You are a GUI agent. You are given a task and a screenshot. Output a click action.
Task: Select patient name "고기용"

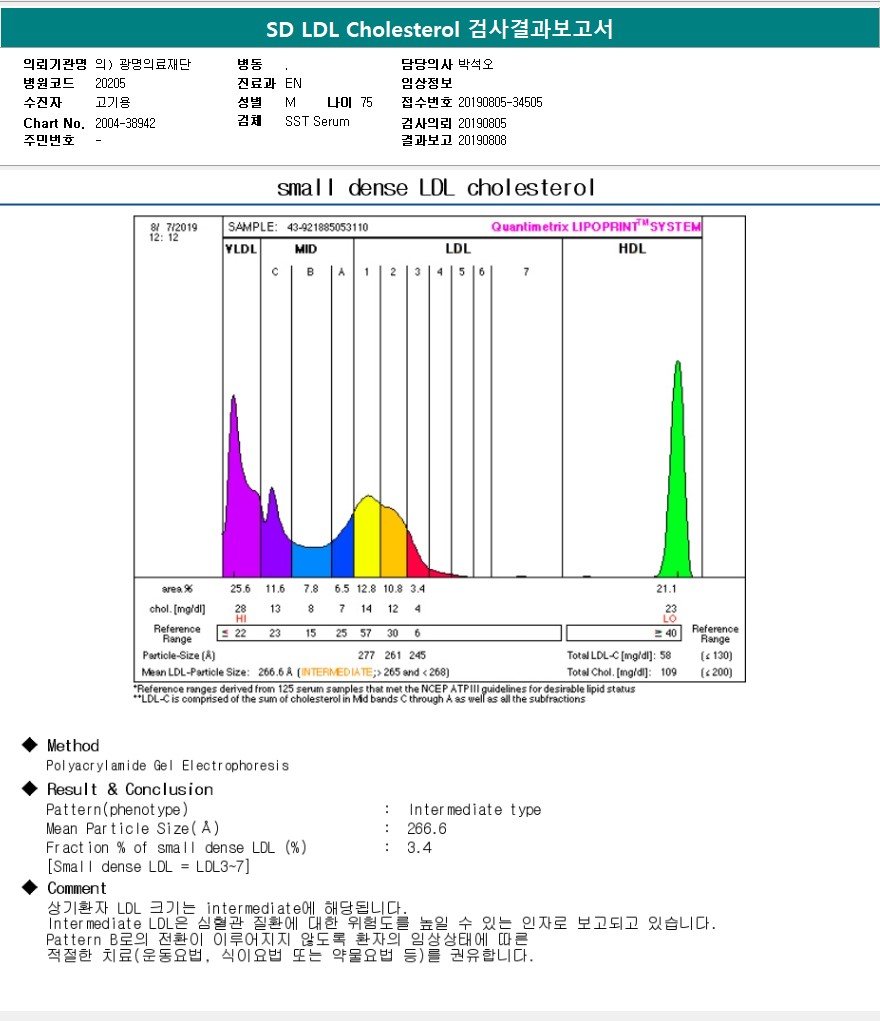113,102
